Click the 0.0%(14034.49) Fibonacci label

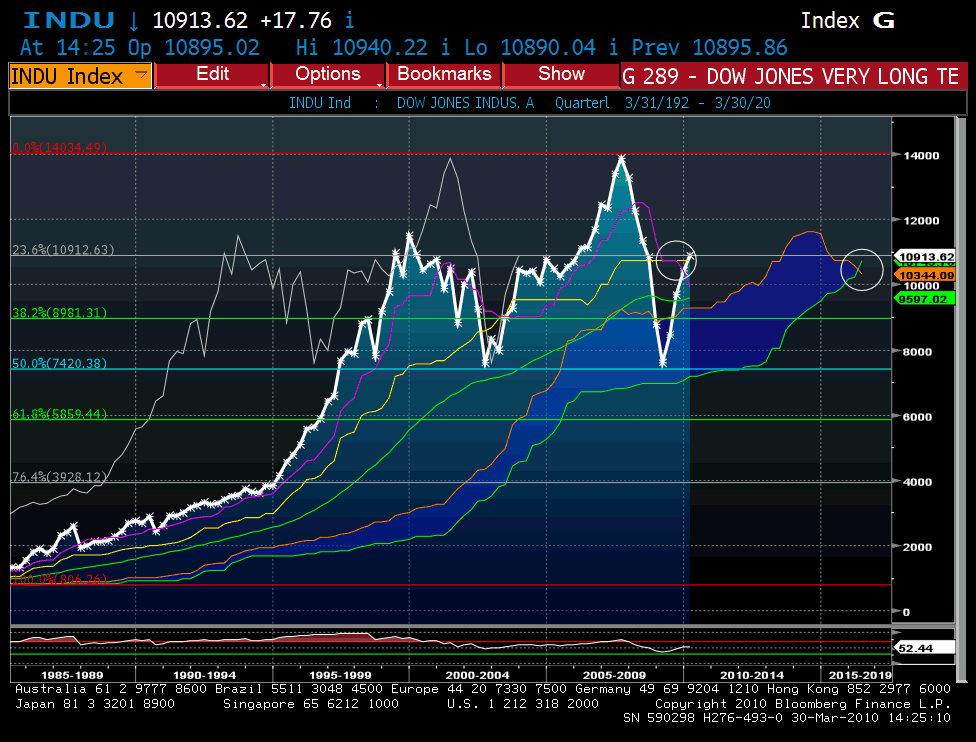(60, 148)
